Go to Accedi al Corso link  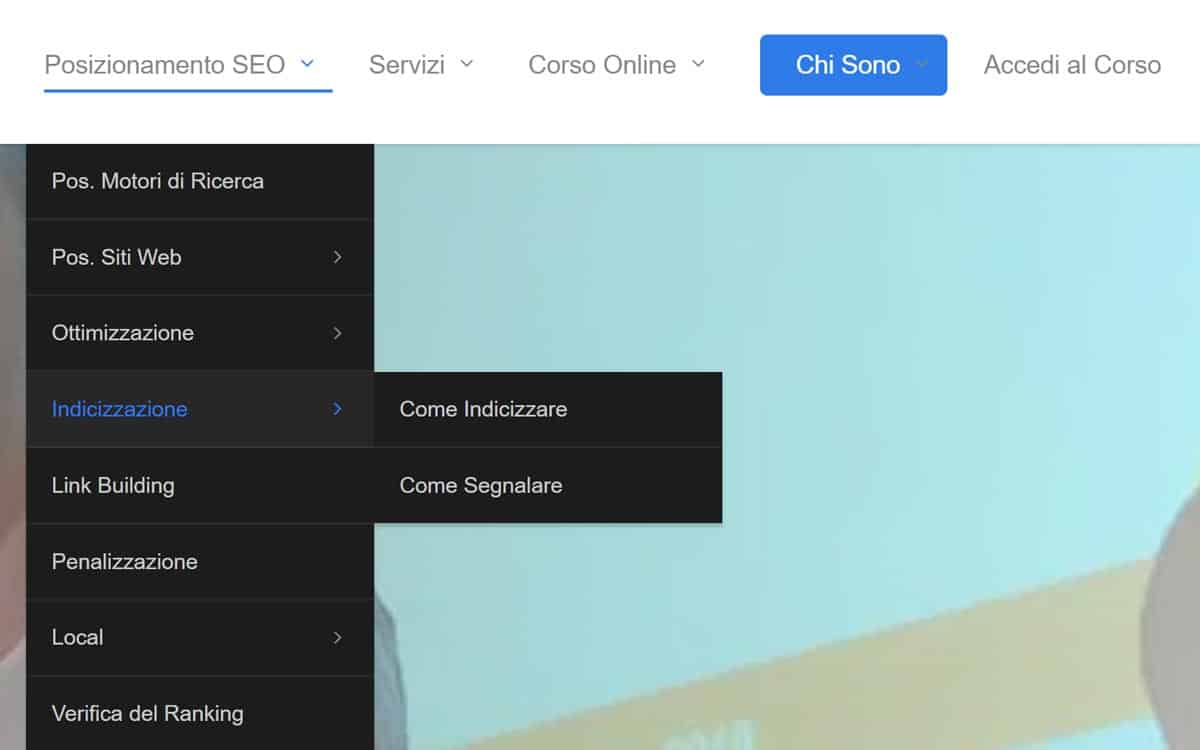pyautogui.click(x=1072, y=65)
